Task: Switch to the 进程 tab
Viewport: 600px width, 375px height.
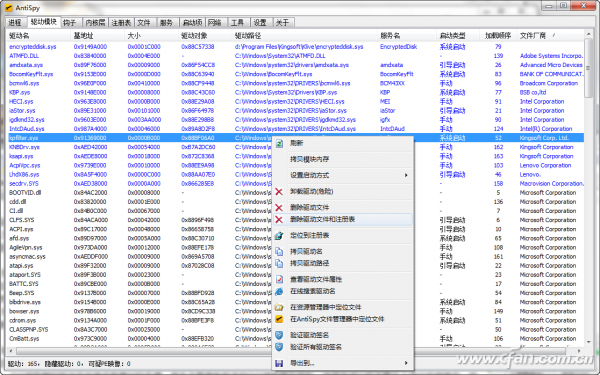Action: click(15, 23)
